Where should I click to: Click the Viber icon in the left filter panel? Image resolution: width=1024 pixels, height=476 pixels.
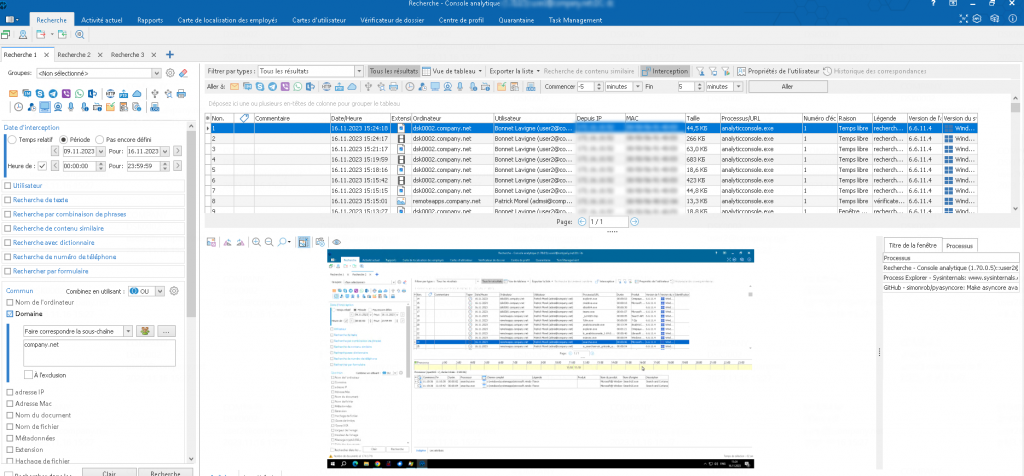[x=66, y=93]
